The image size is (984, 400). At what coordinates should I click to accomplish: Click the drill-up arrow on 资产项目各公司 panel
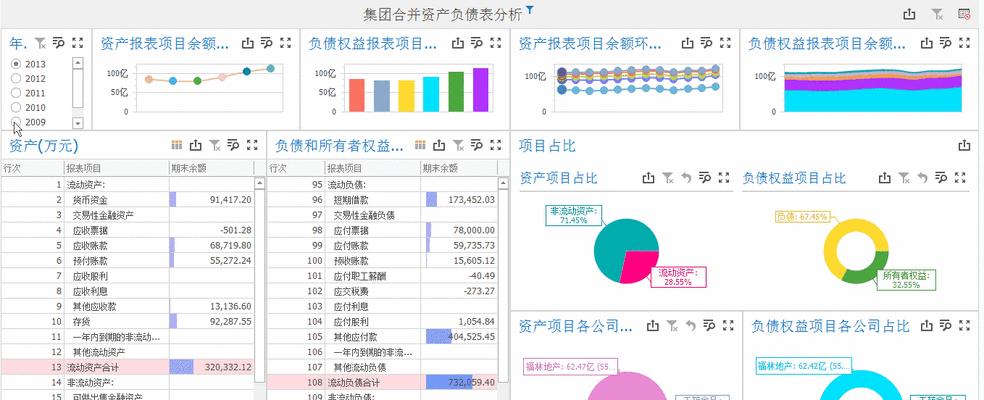pos(691,325)
